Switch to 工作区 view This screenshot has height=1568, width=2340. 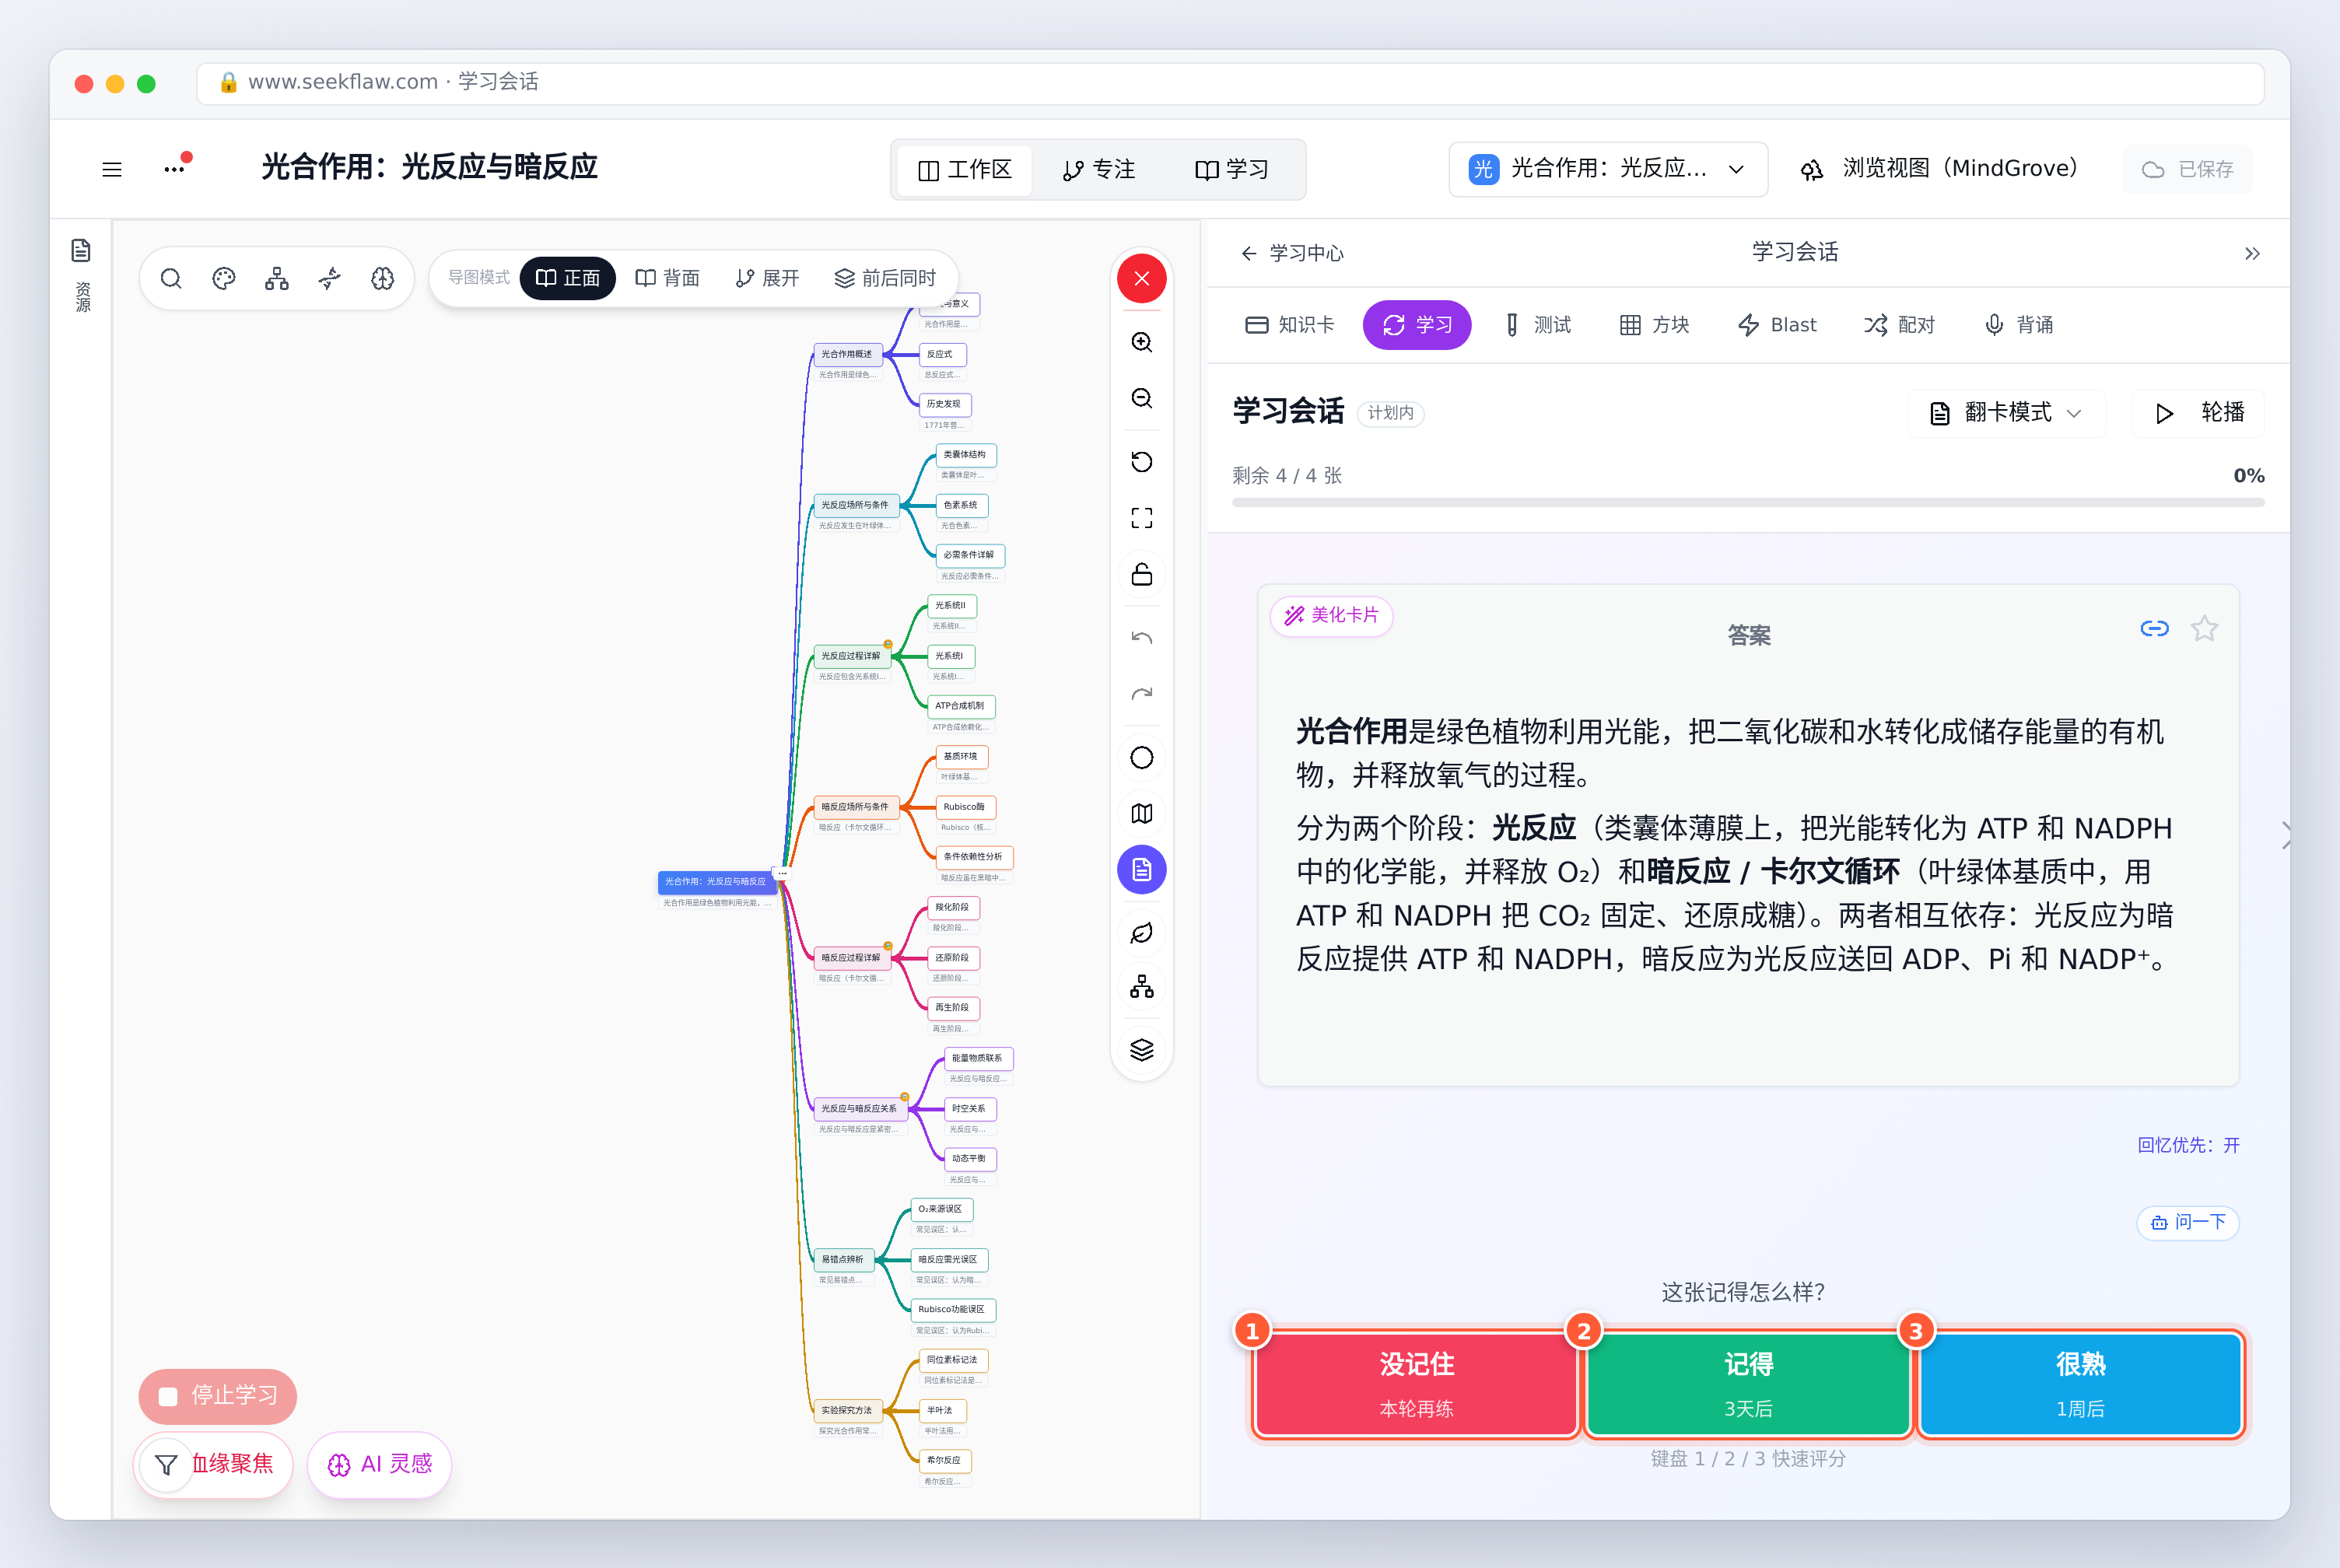(965, 170)
